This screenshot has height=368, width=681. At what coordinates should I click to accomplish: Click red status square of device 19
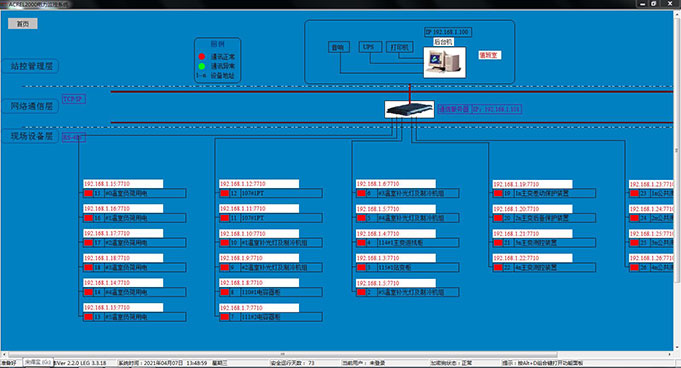click(498, 193)
